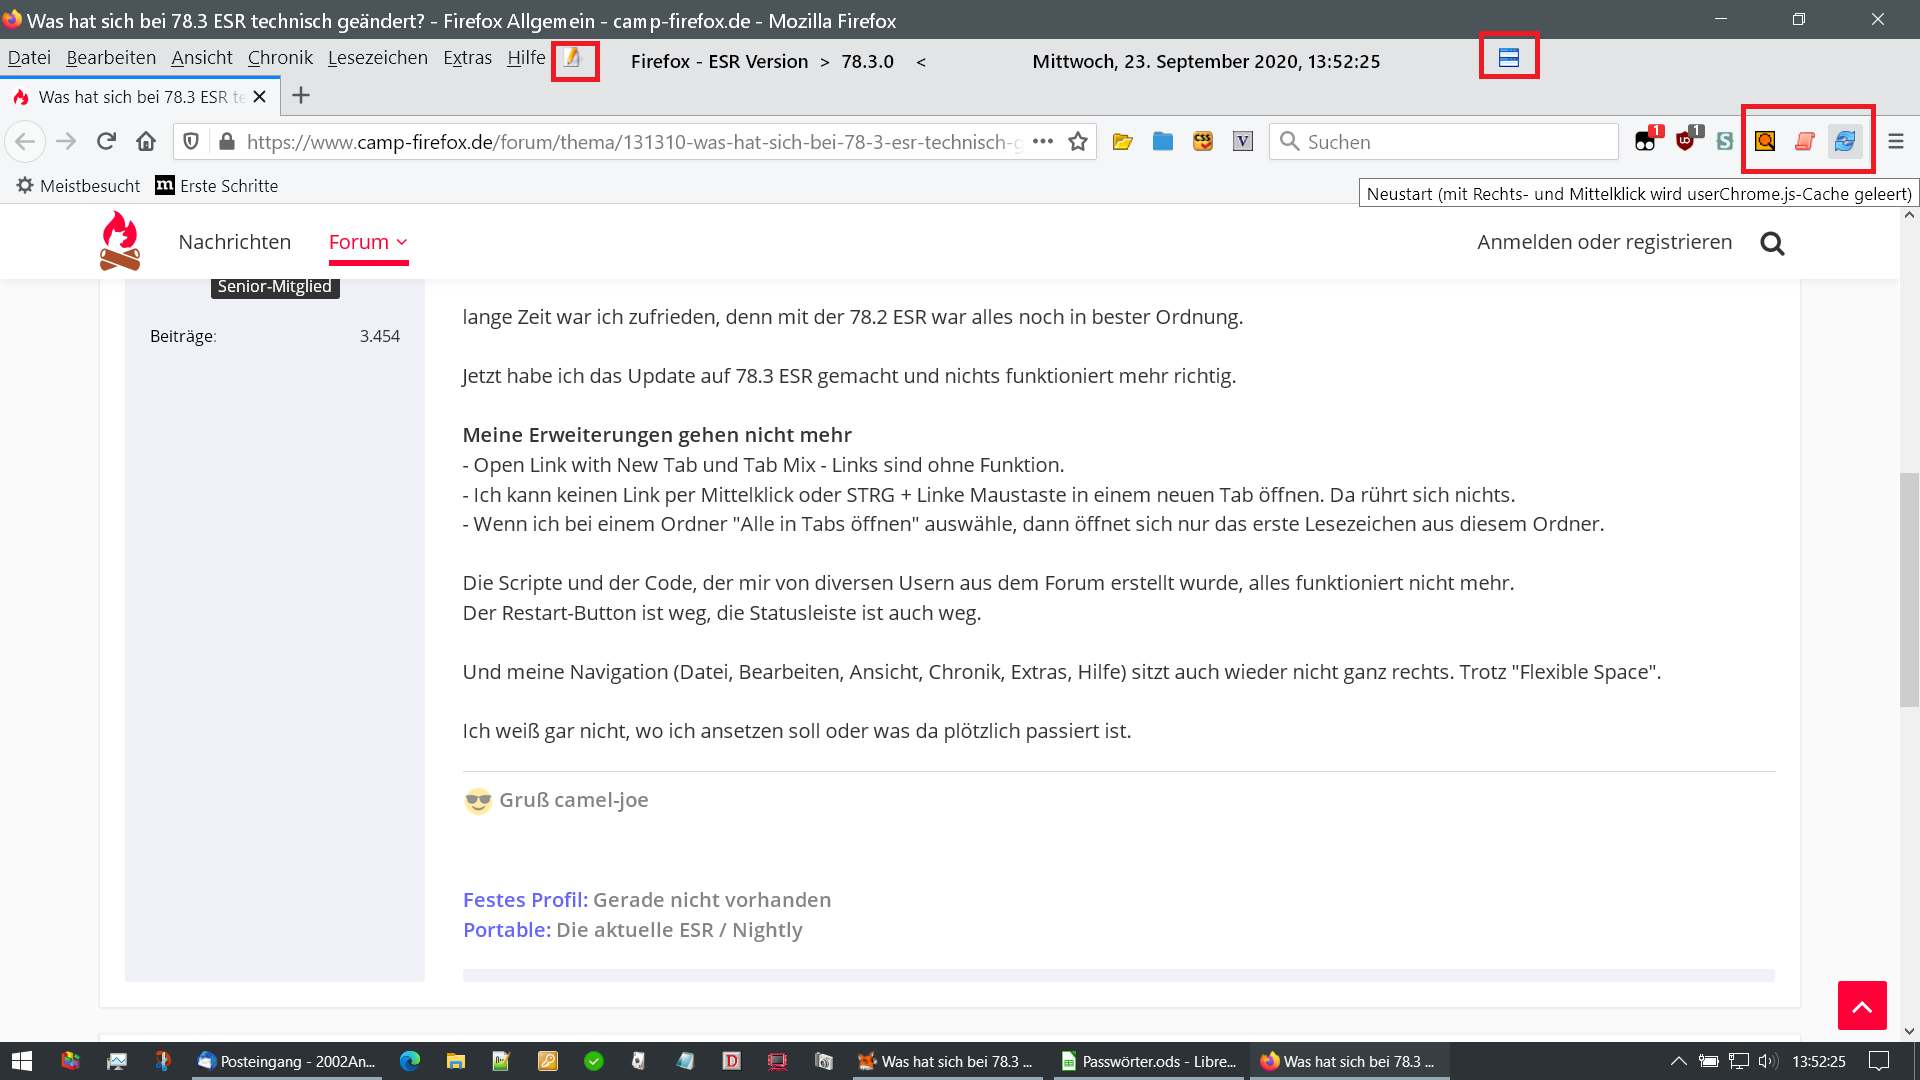
Task: Open the Lesezeichen menu
Action: coord(377,58)
